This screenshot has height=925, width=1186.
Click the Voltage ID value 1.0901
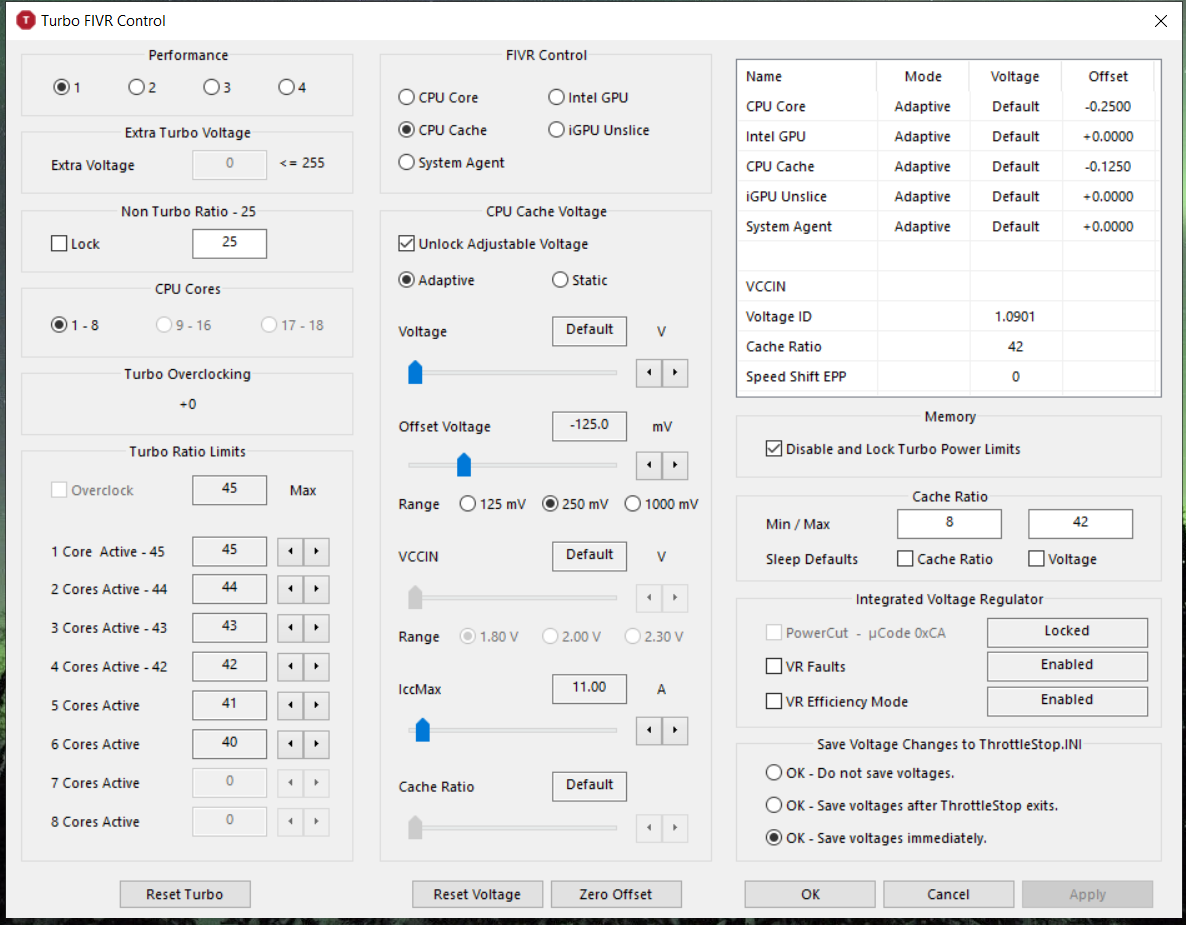click(x=1015, y=316)
